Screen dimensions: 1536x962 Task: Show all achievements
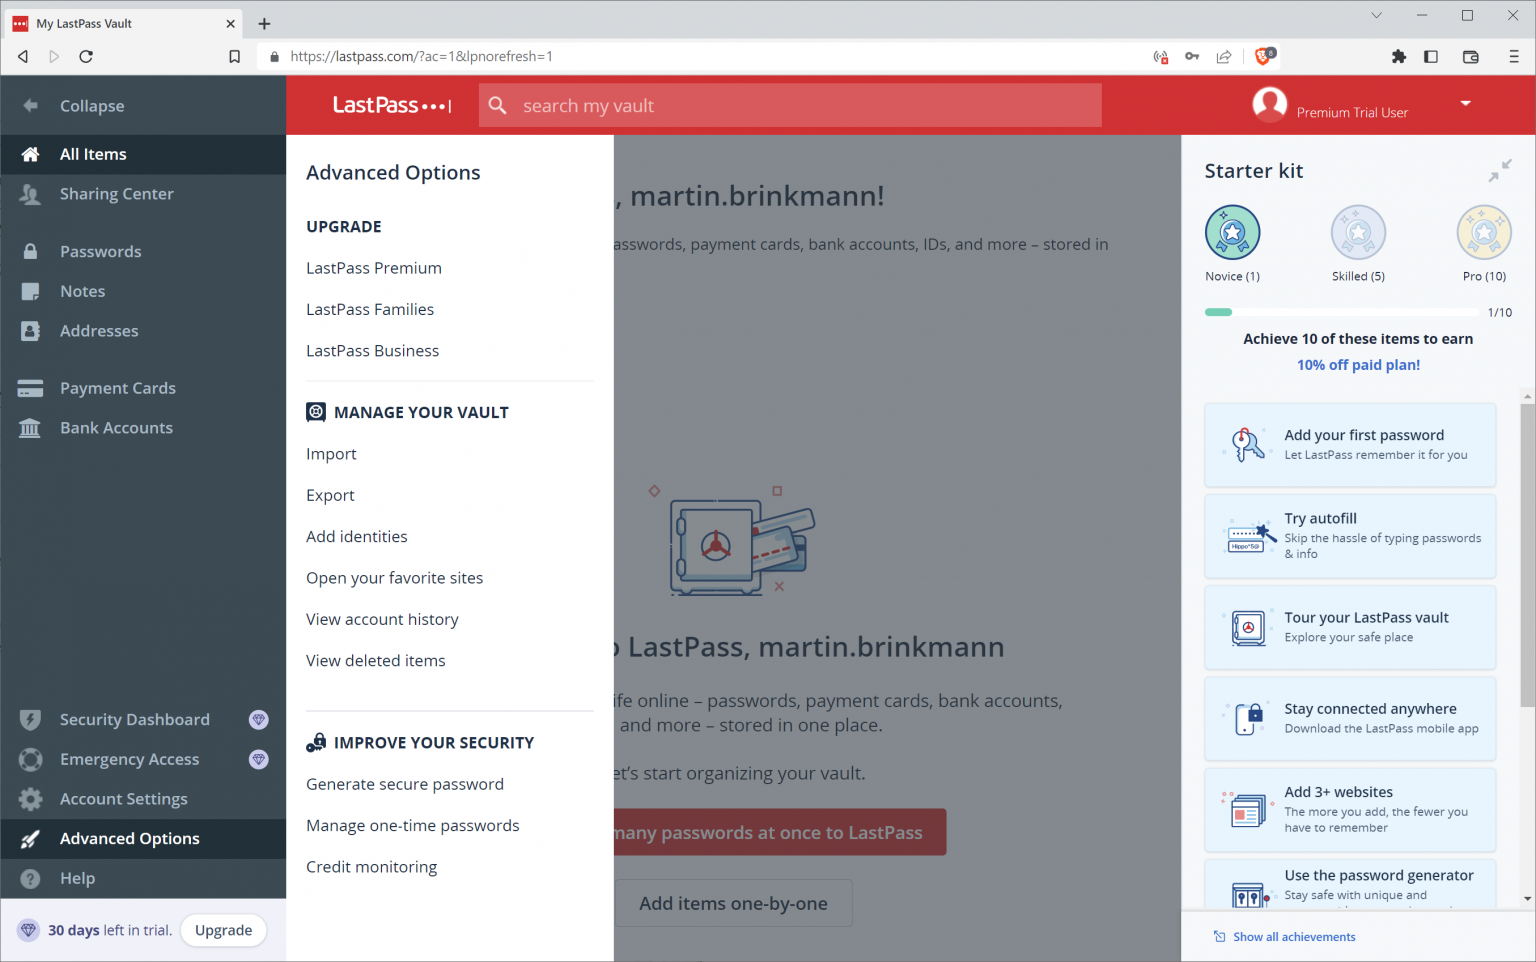point(1293,936)
